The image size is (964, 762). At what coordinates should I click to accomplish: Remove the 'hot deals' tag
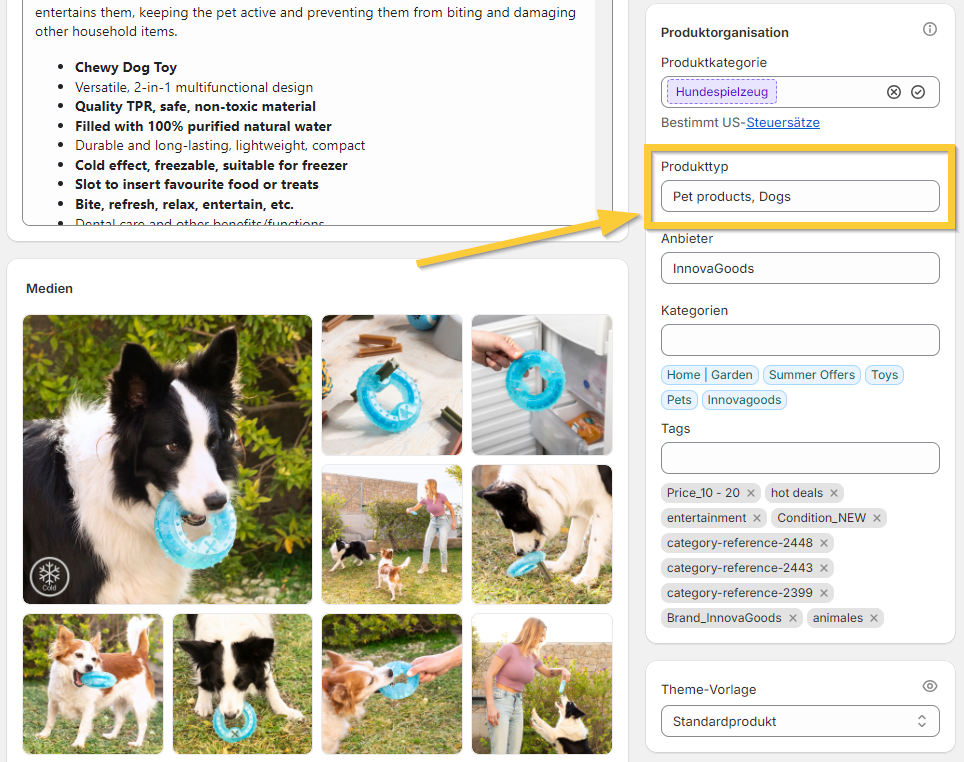(834, 493)
